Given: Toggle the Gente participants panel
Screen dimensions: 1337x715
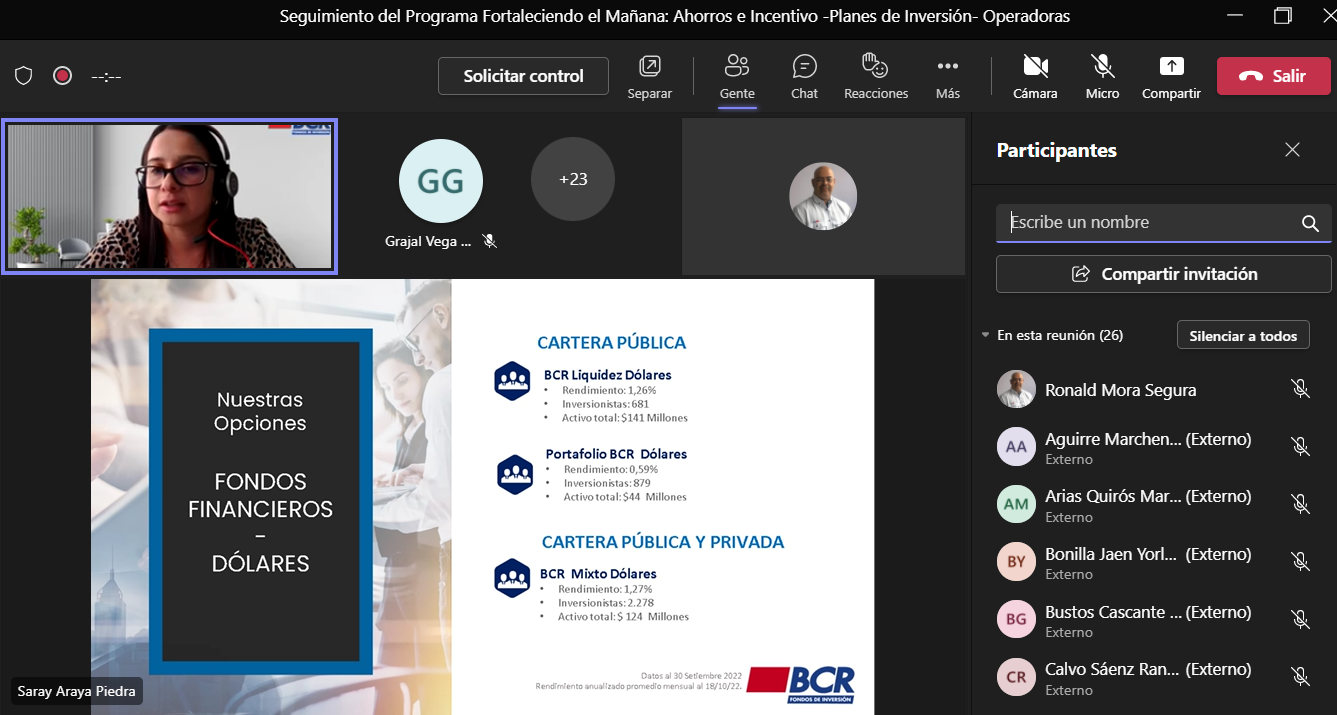Looking at the screenshot, I should pos(737,76).
